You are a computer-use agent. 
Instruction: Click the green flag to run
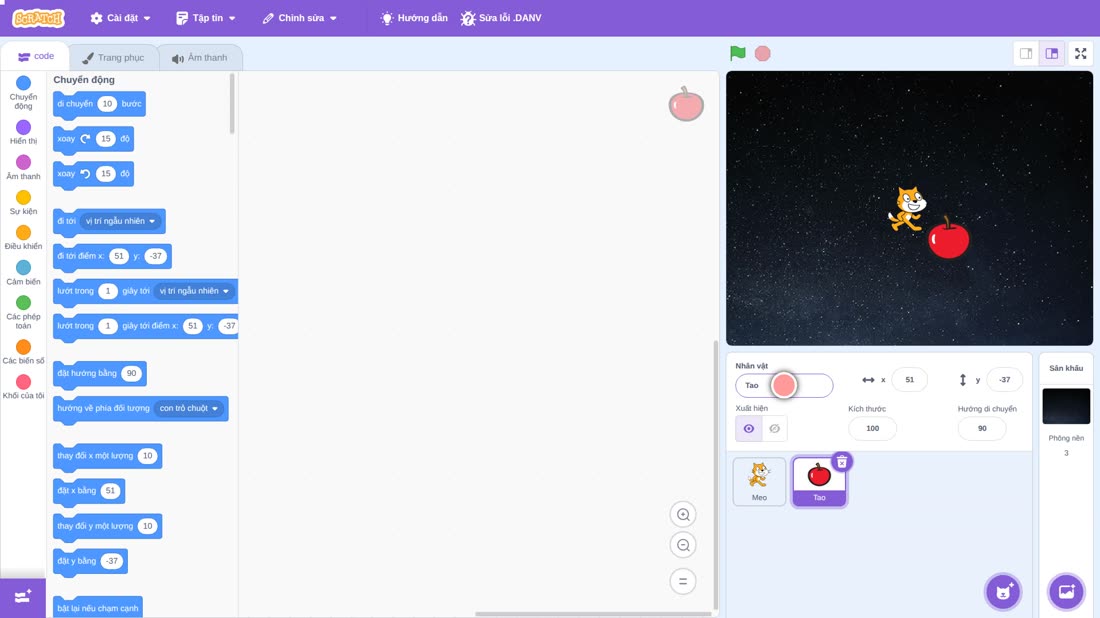[x=737, y=53]
